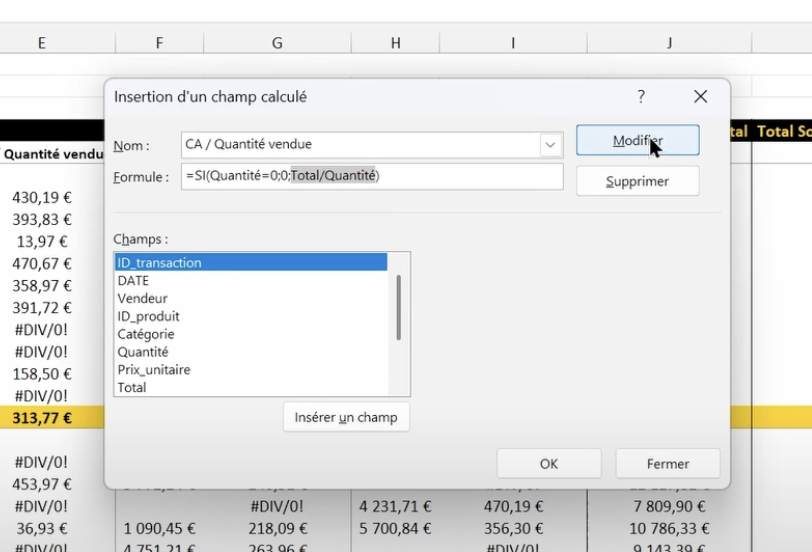The height and width of the screenshot is (552, 812).
Task: Click the Supprimer button
Action: [x=637, y=181]
